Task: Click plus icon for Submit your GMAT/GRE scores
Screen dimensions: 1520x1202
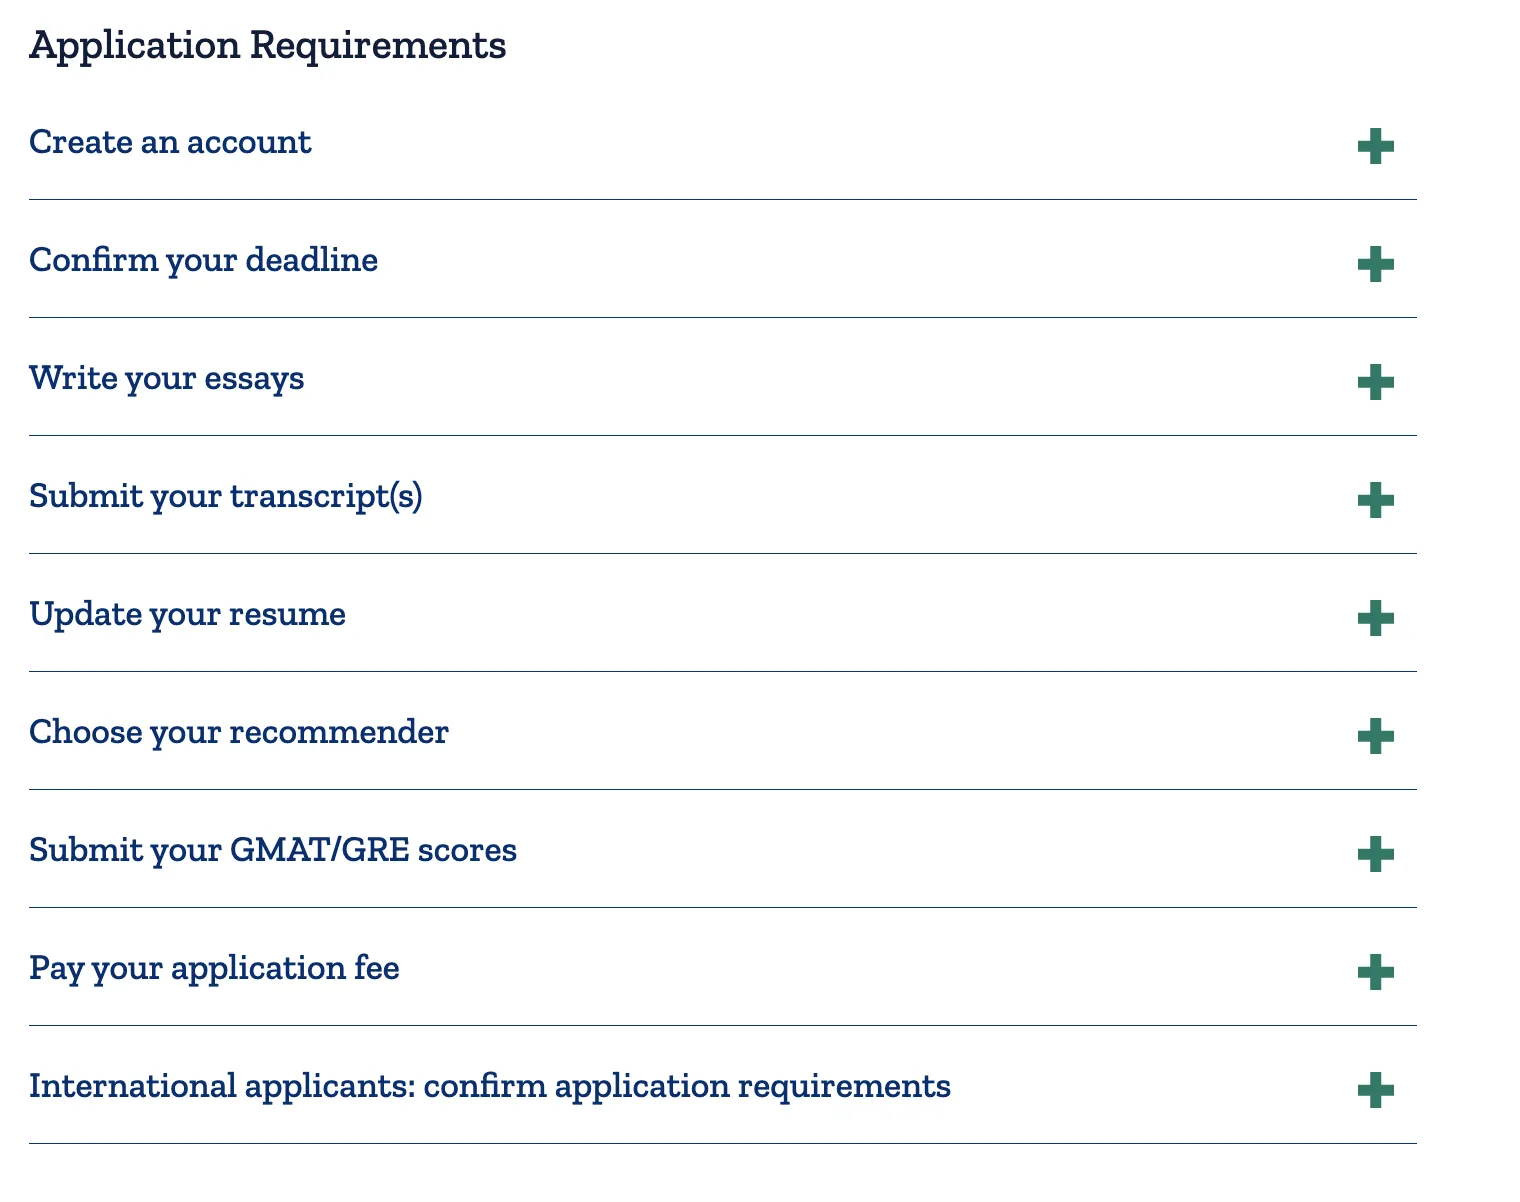Action: pyautogui.click(x=1375, y=854)
